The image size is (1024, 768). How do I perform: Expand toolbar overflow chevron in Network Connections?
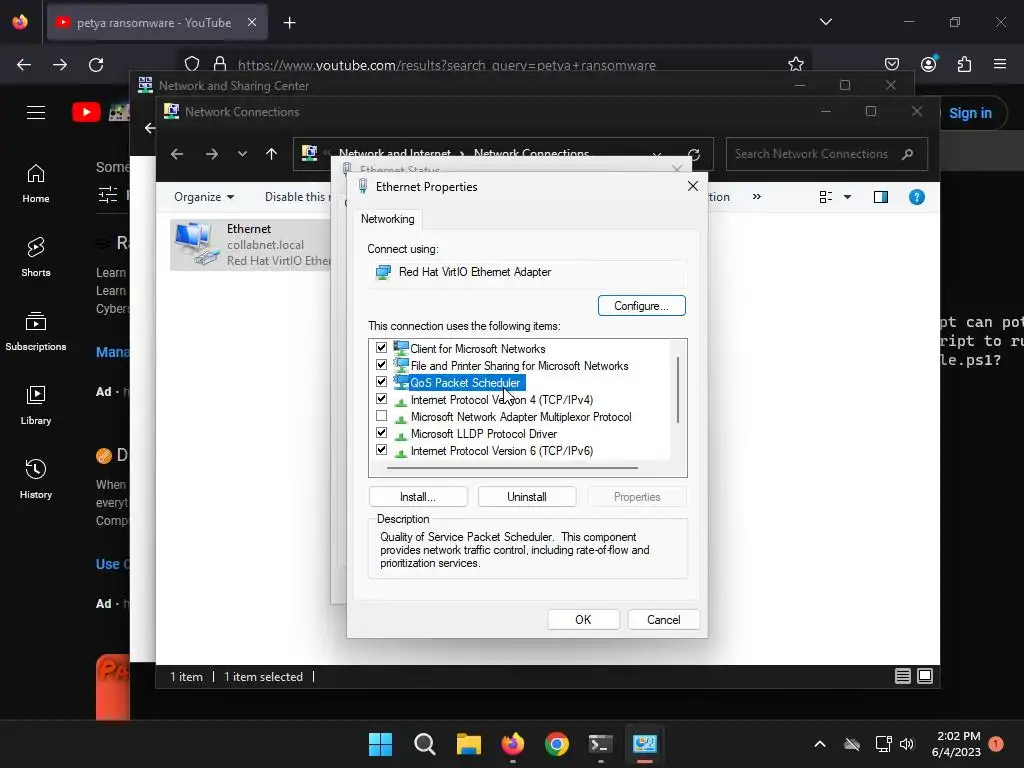pos(757,197)
